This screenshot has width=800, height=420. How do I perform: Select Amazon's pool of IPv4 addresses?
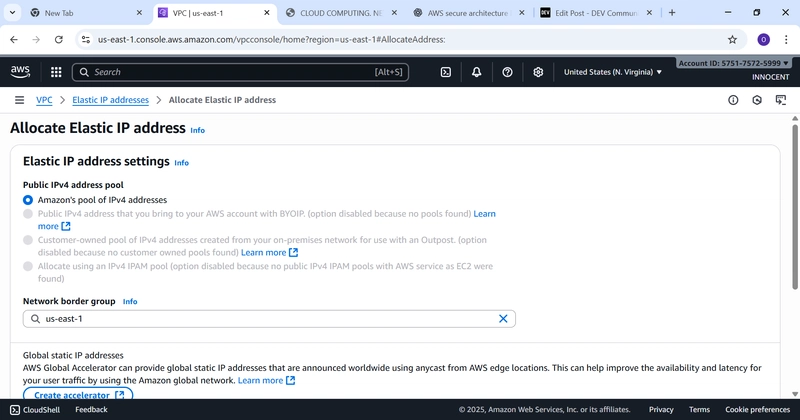pyautogui.click(x=28, y=200)
